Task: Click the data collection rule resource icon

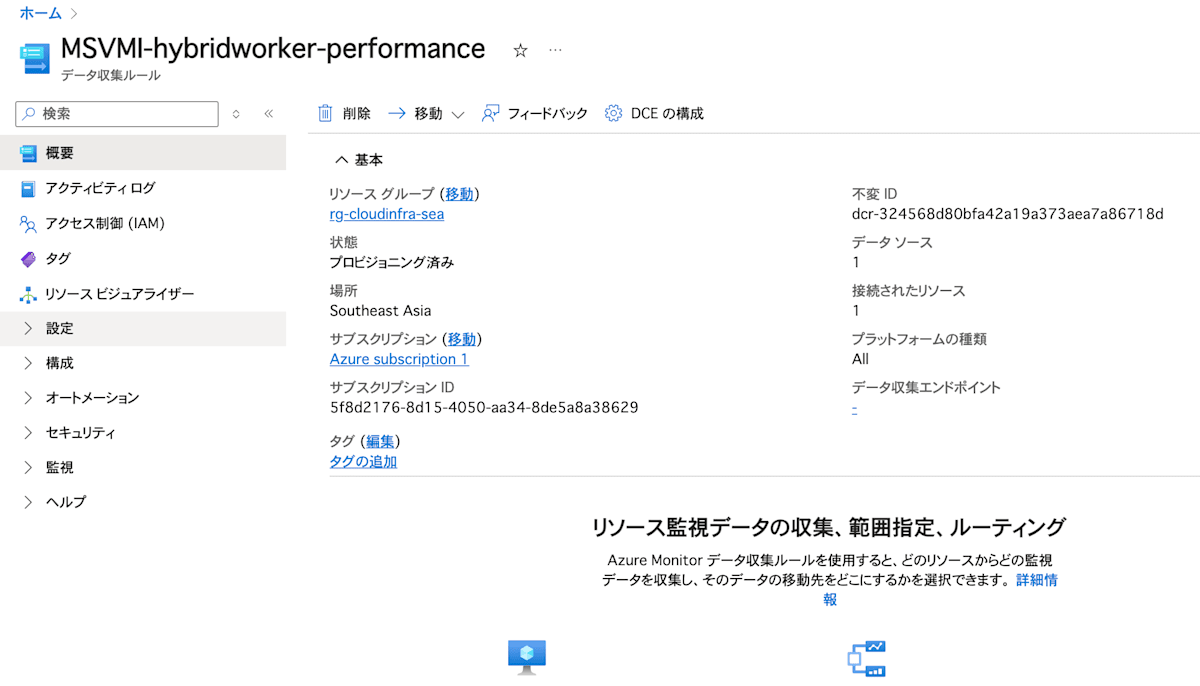Action: tap(35, 58)
